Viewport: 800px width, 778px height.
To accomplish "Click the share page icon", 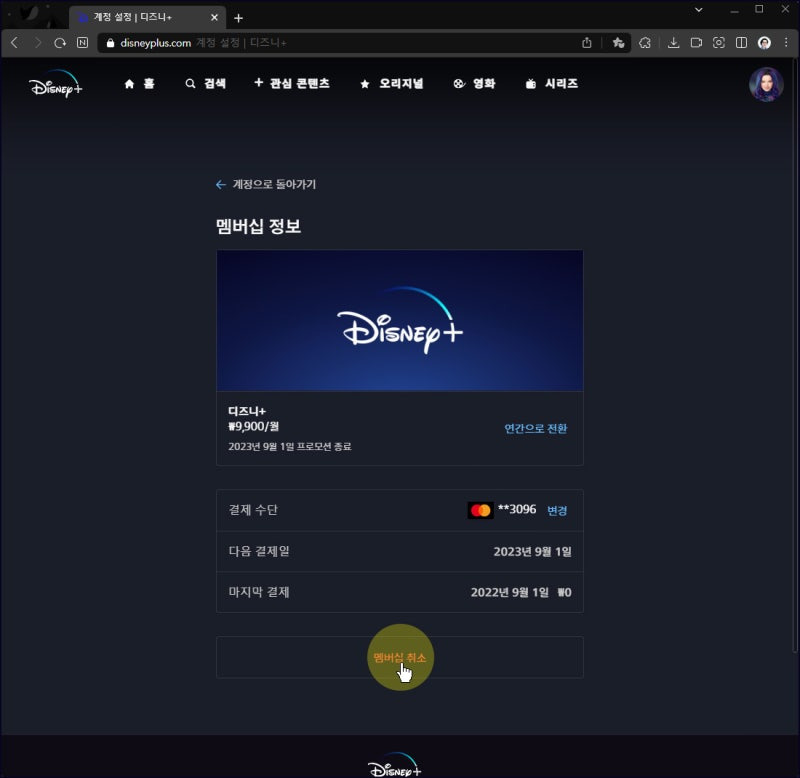I will 587,43.
